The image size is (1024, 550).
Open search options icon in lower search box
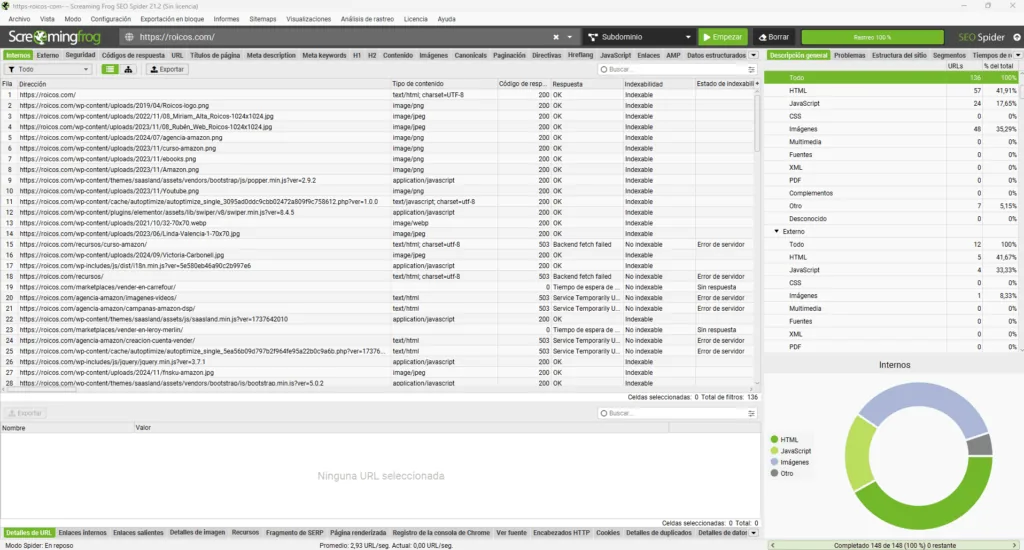click(x=751, y=413)
